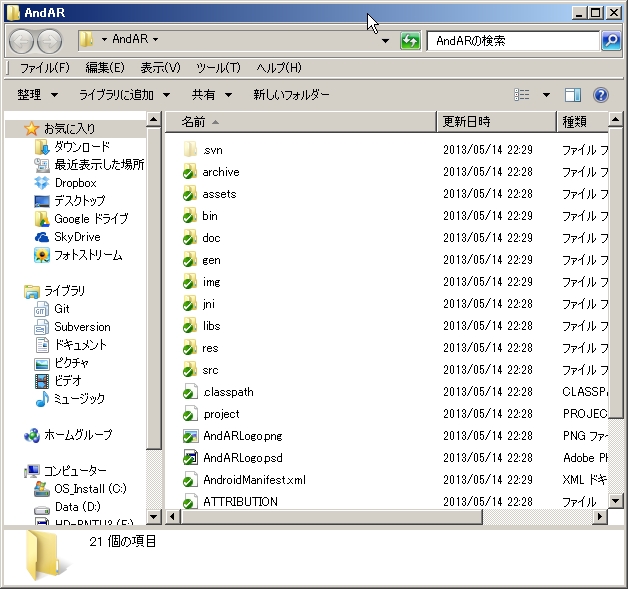Viewport: 628px width, 589px height.
Task: Select the doc folder name
Action: (x=211, y=238)
